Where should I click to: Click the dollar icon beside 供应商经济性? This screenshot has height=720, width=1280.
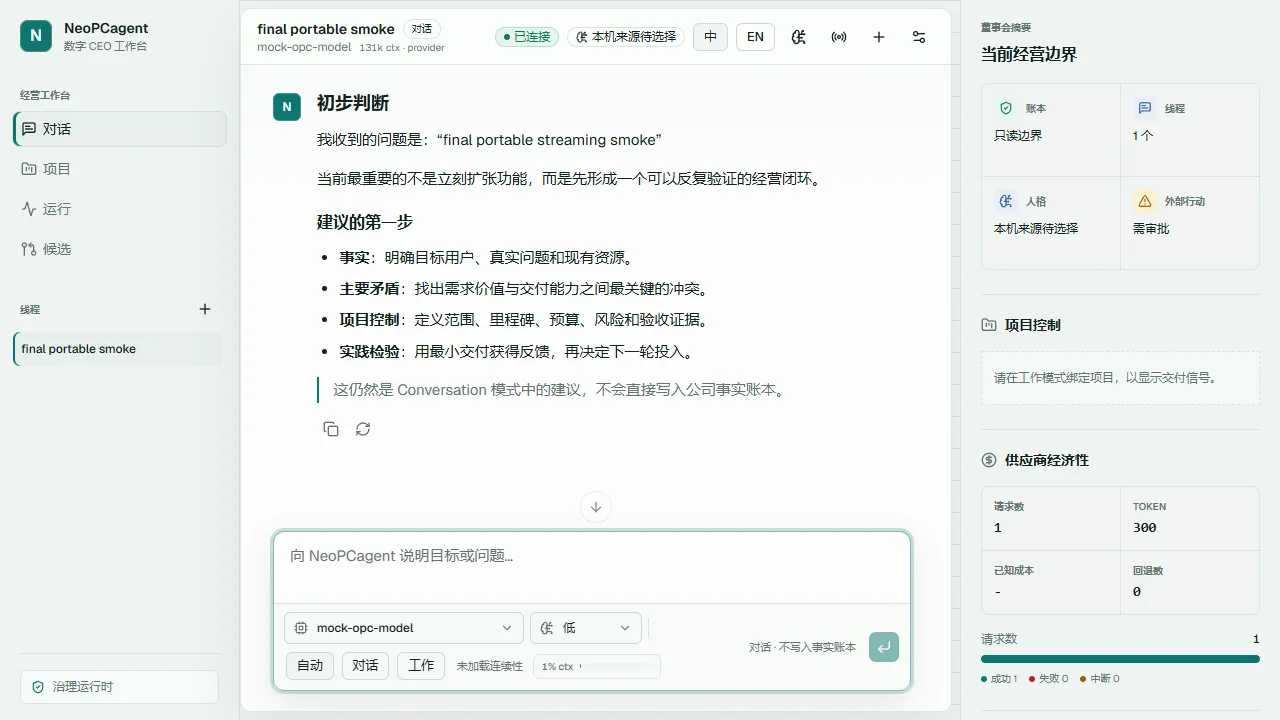(x=989, y=460)
